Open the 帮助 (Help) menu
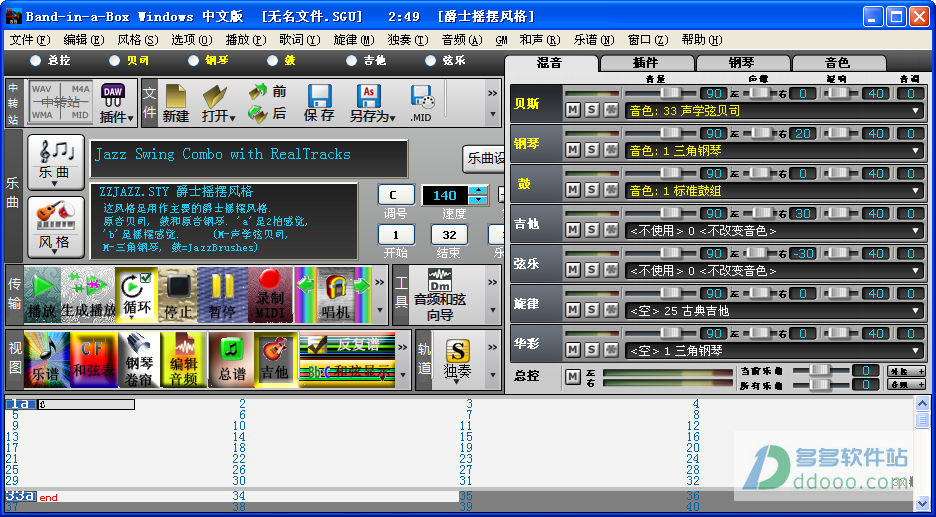936x517 pixels. click(x=702, y=40)
